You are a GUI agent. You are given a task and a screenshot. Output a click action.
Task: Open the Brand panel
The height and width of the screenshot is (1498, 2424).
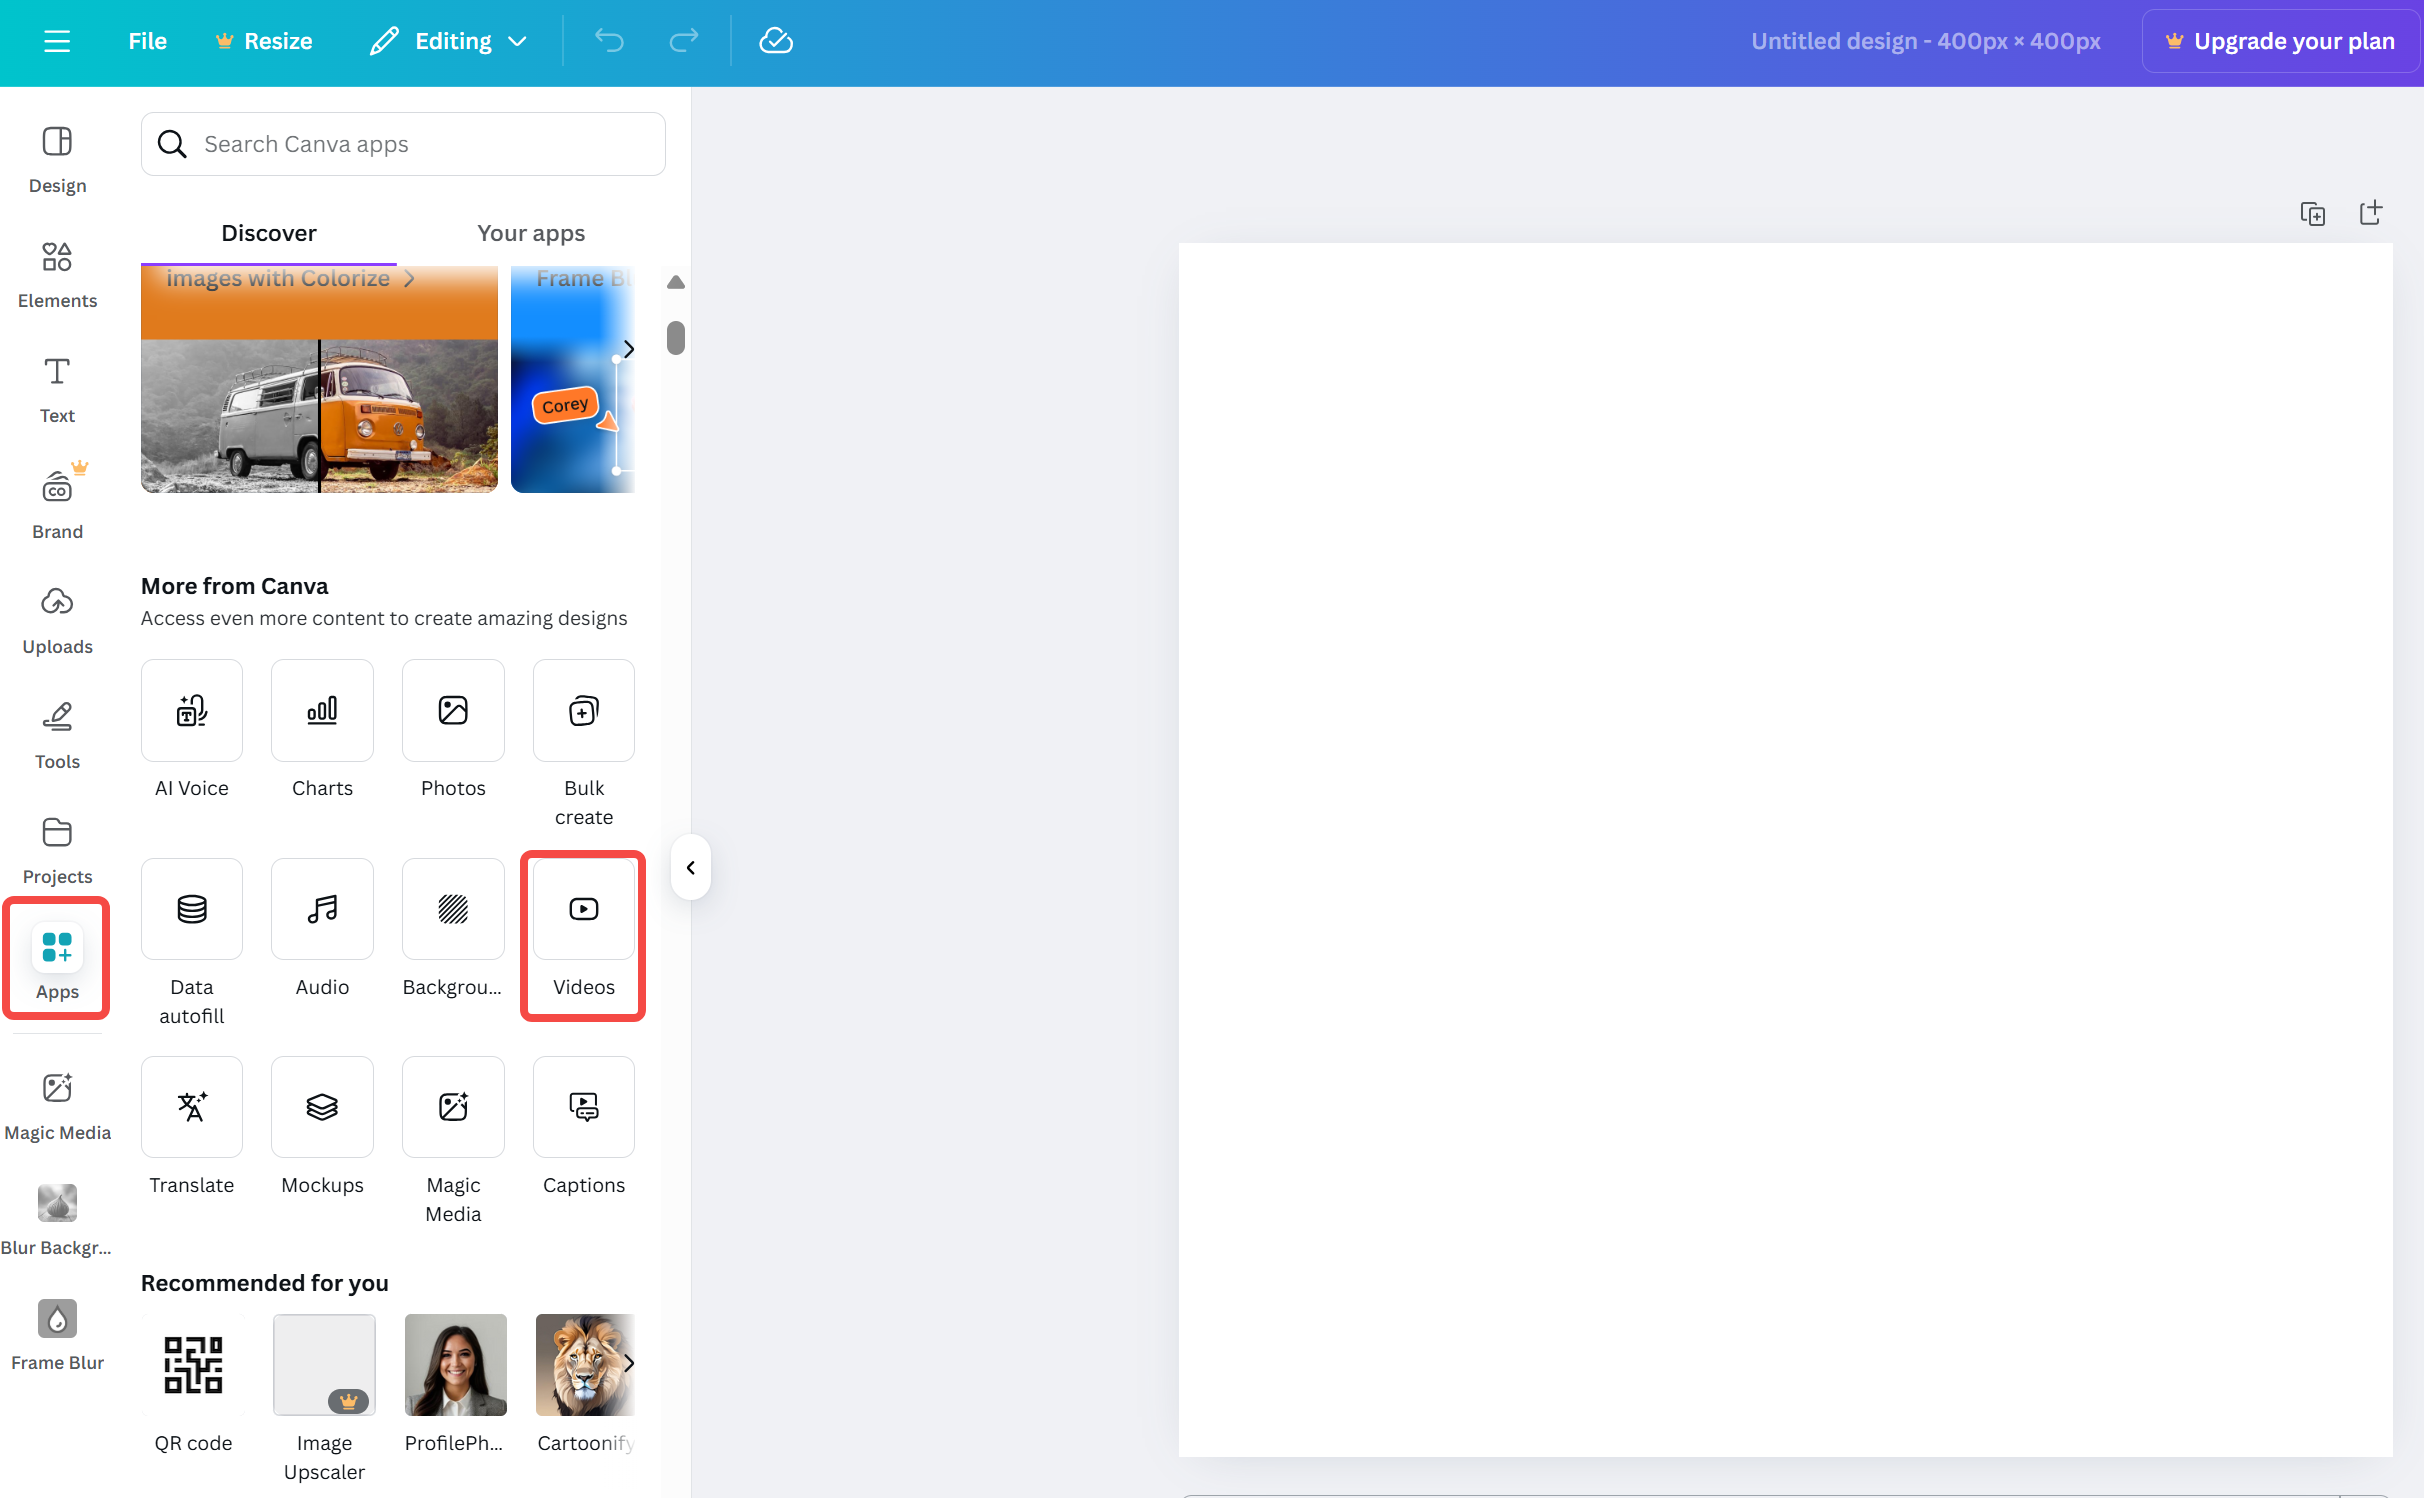tap(56, 503)
